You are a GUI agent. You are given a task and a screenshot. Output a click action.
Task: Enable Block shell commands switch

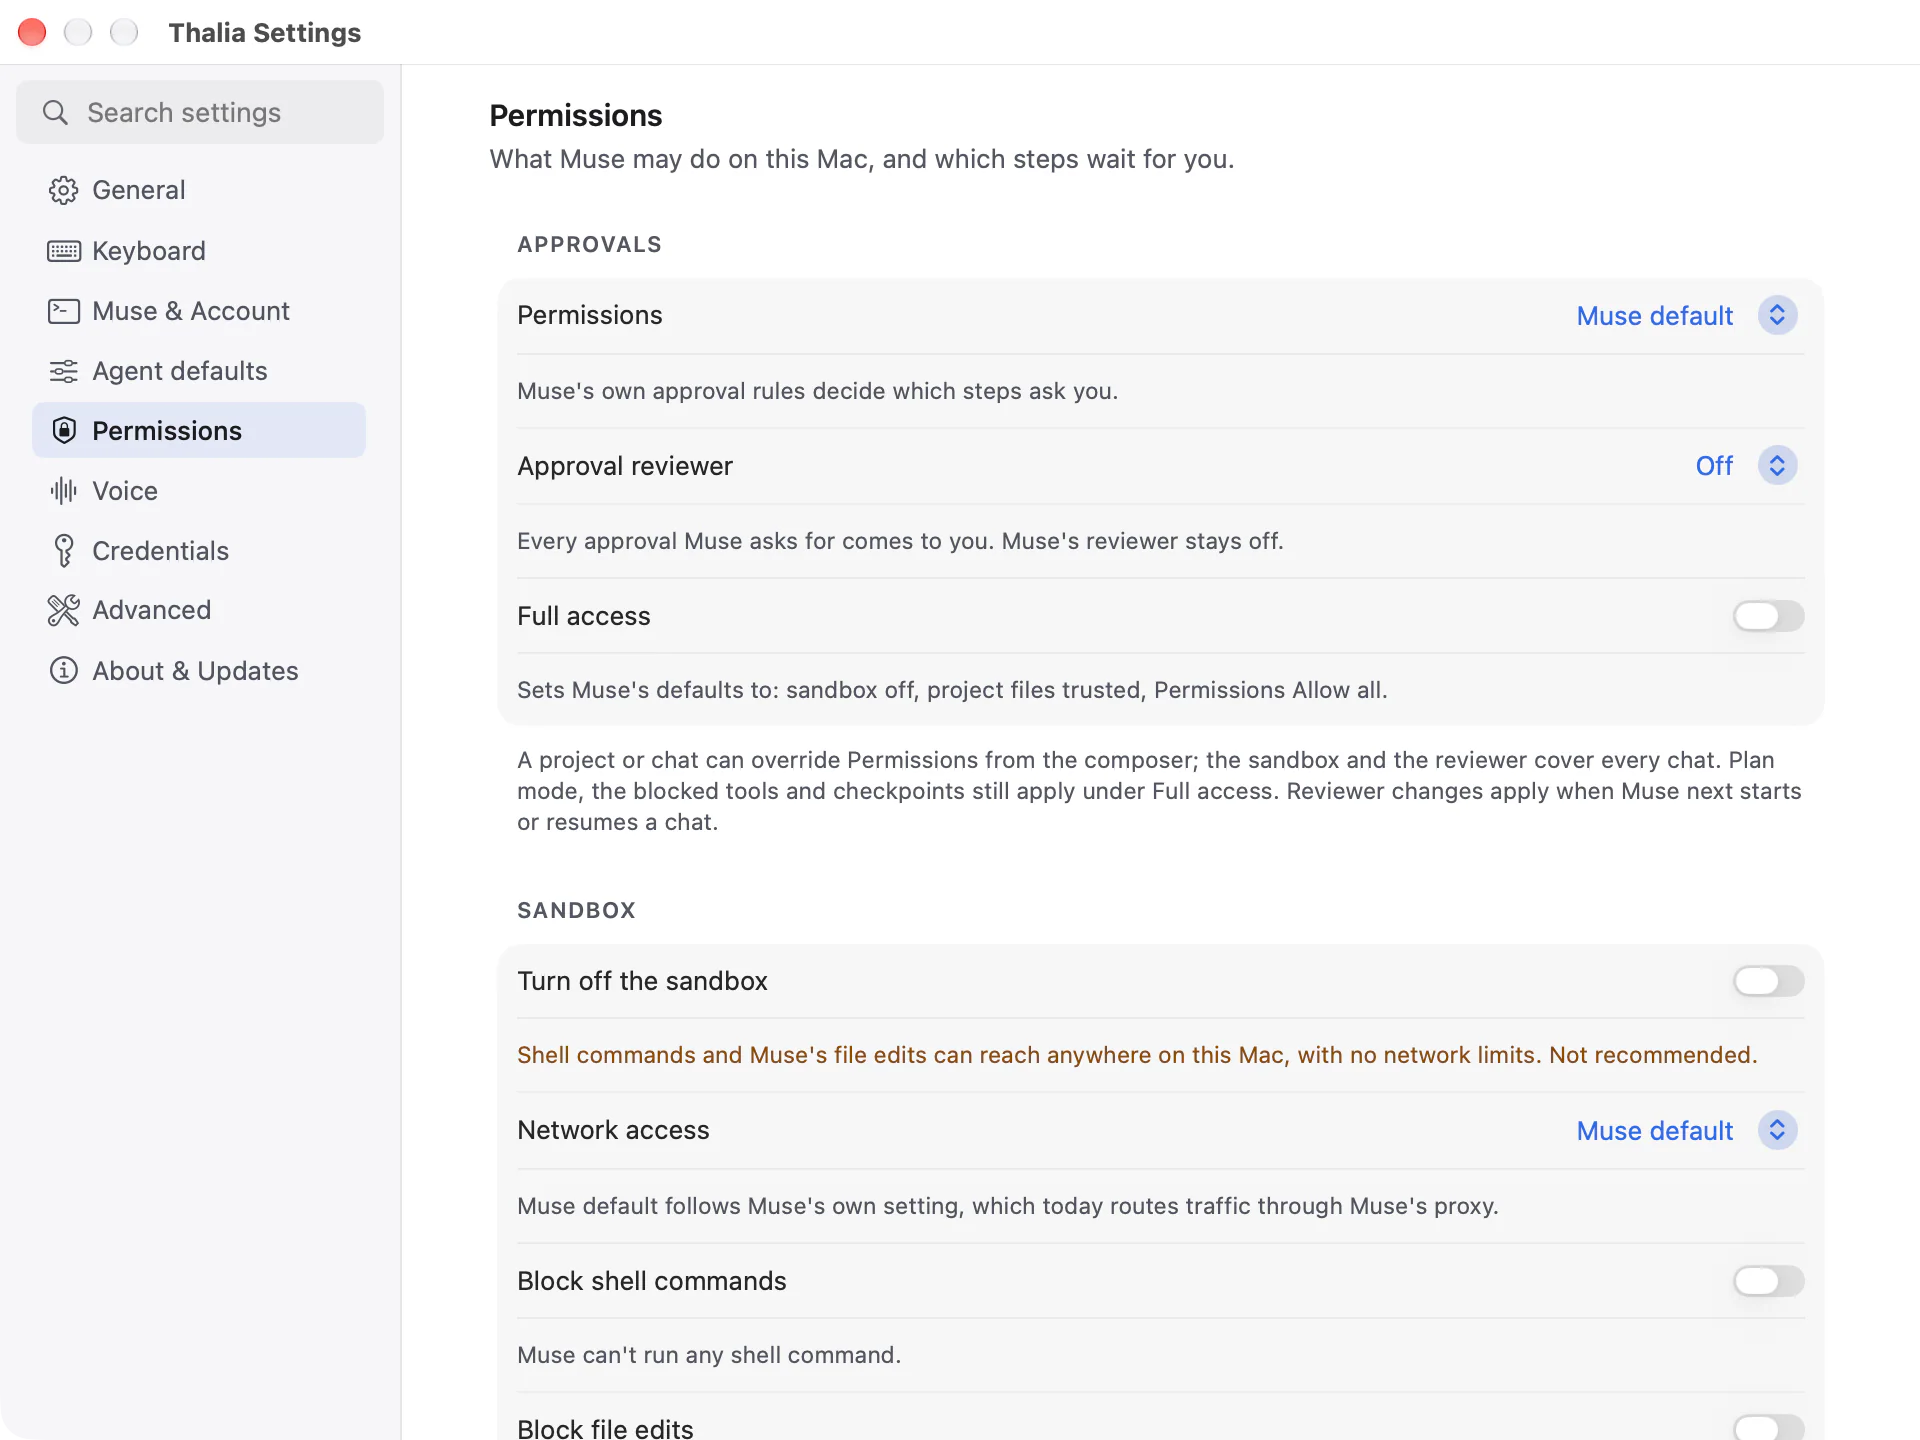click(1768, 1281)
